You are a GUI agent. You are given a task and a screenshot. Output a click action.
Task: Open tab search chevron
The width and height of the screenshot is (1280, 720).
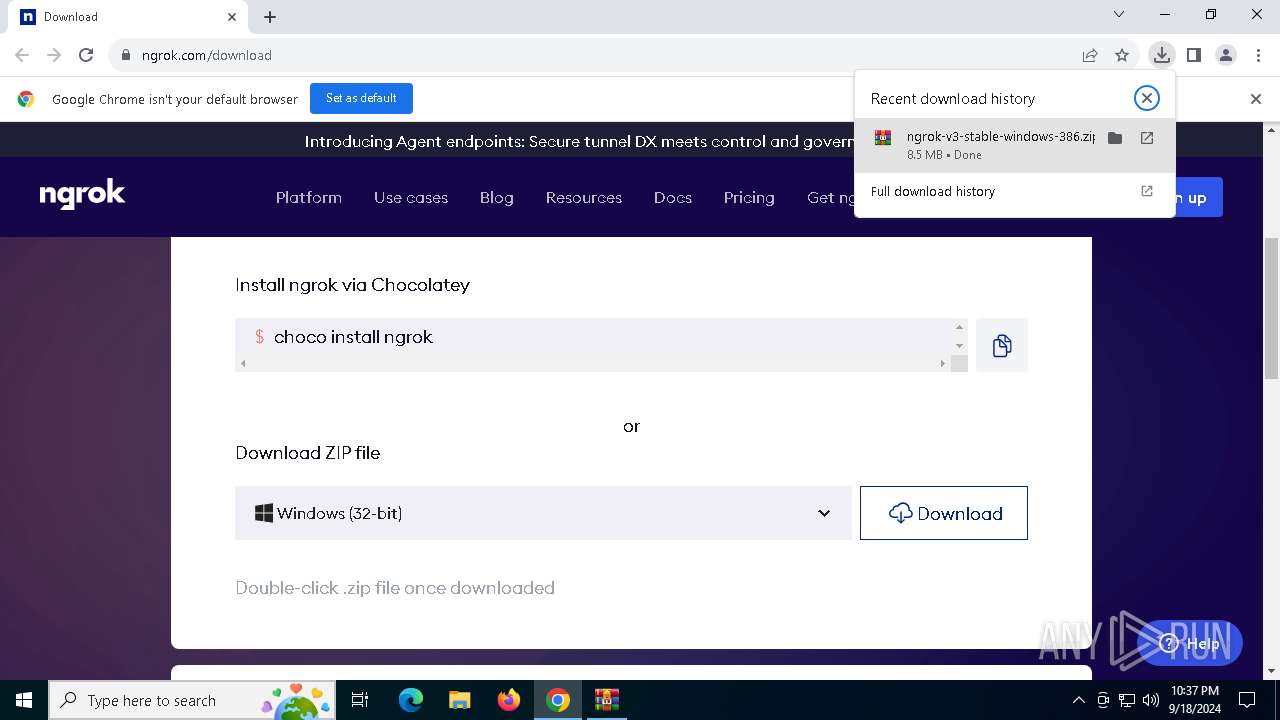(x=1119, y=14)
